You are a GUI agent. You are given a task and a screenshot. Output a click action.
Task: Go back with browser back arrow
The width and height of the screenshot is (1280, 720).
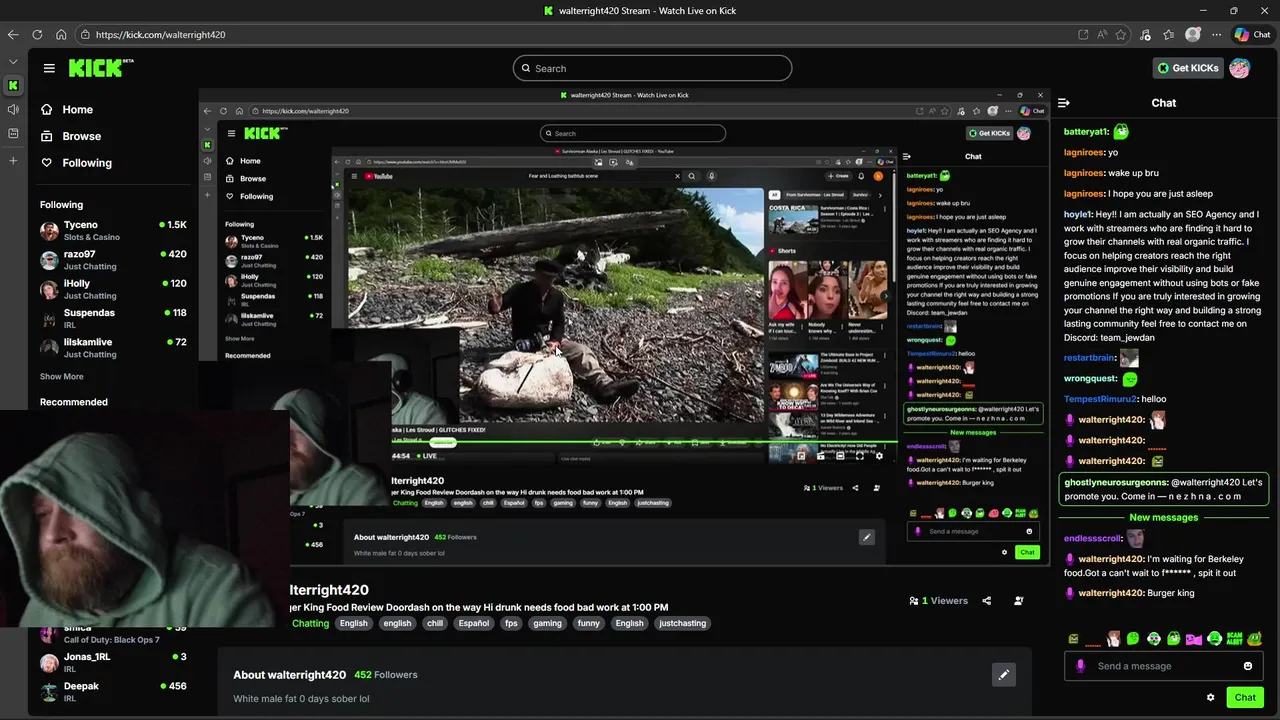click(13, 34)
